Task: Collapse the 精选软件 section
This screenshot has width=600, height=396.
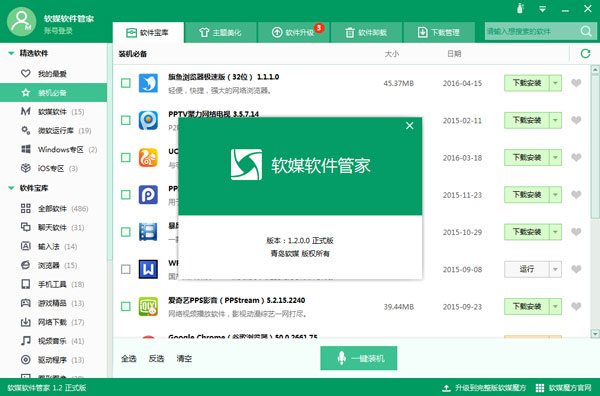Action: click(11, 53)
